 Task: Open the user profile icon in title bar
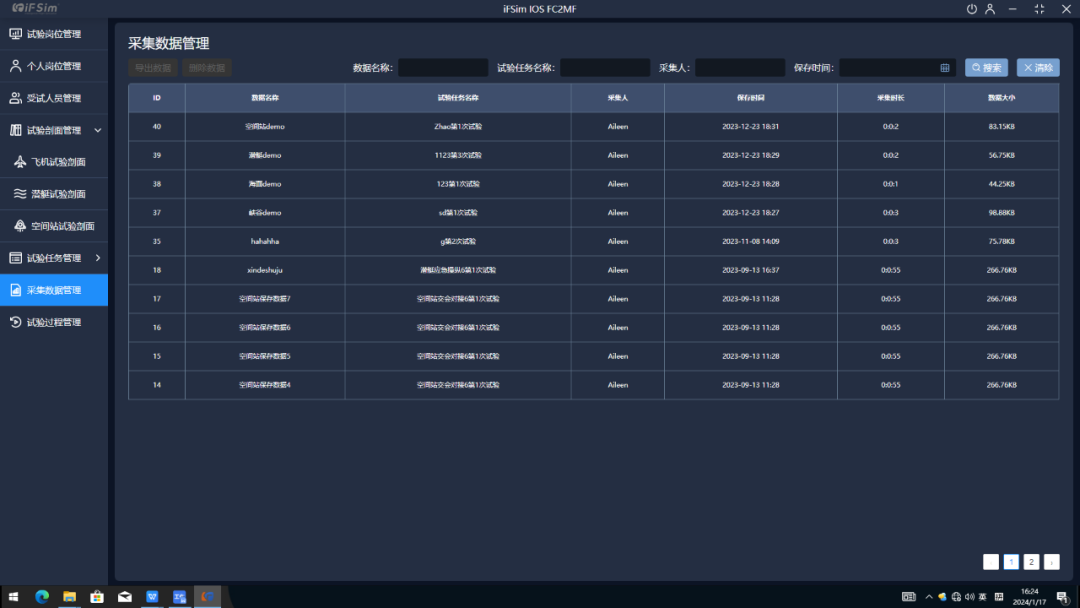(990, 9)
